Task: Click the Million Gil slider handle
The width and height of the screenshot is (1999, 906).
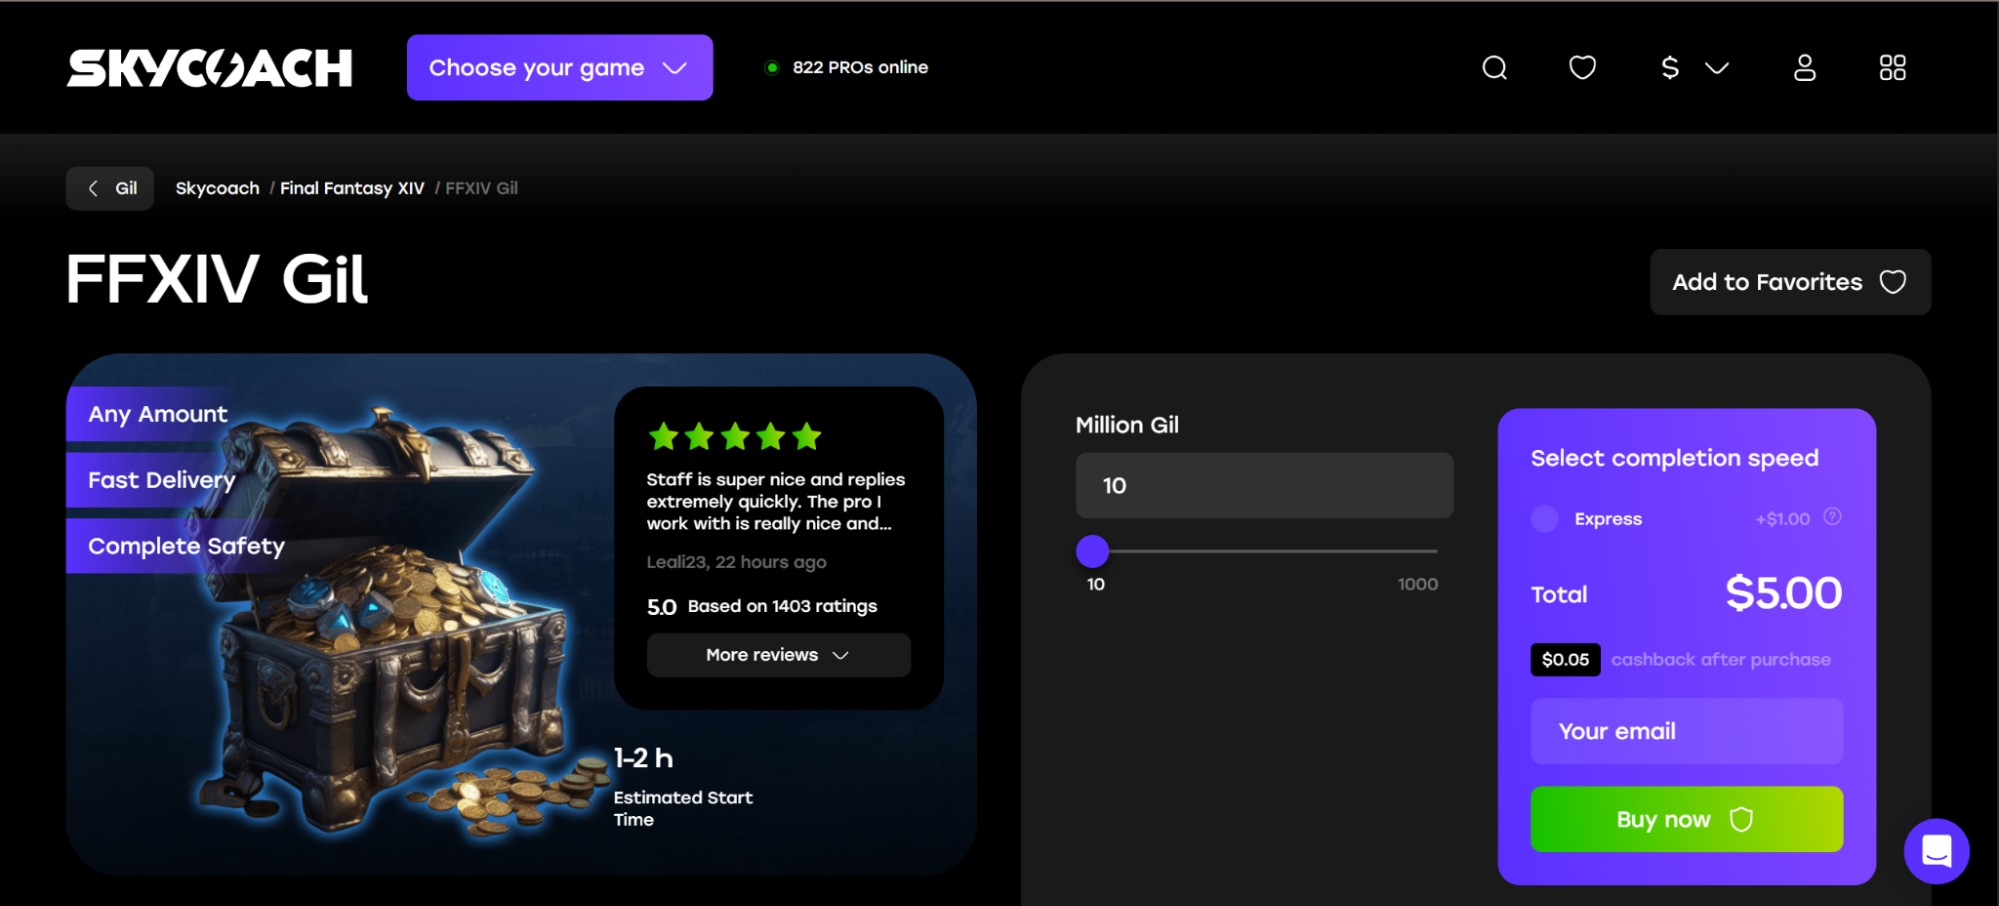Action: (1092, 551)
